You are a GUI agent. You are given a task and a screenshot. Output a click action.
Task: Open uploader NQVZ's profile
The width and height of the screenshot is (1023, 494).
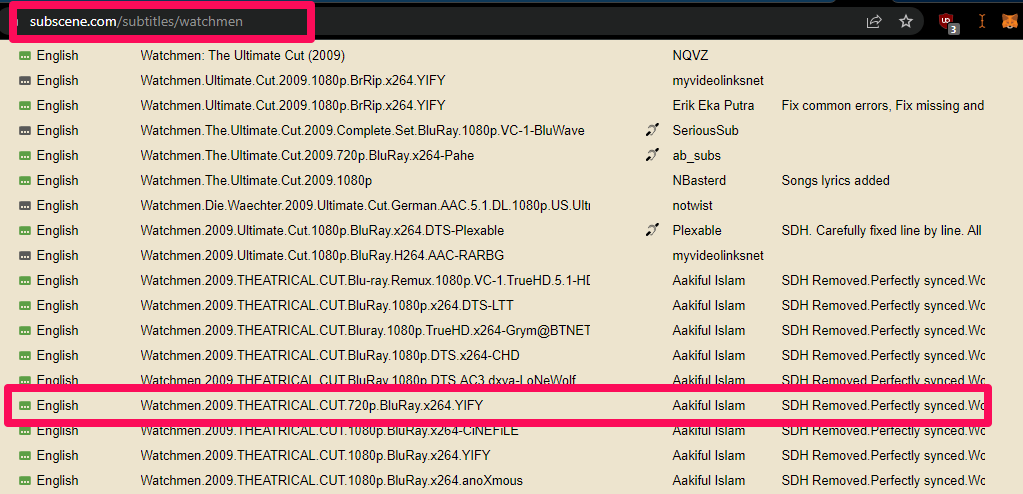tap(690, 55)
